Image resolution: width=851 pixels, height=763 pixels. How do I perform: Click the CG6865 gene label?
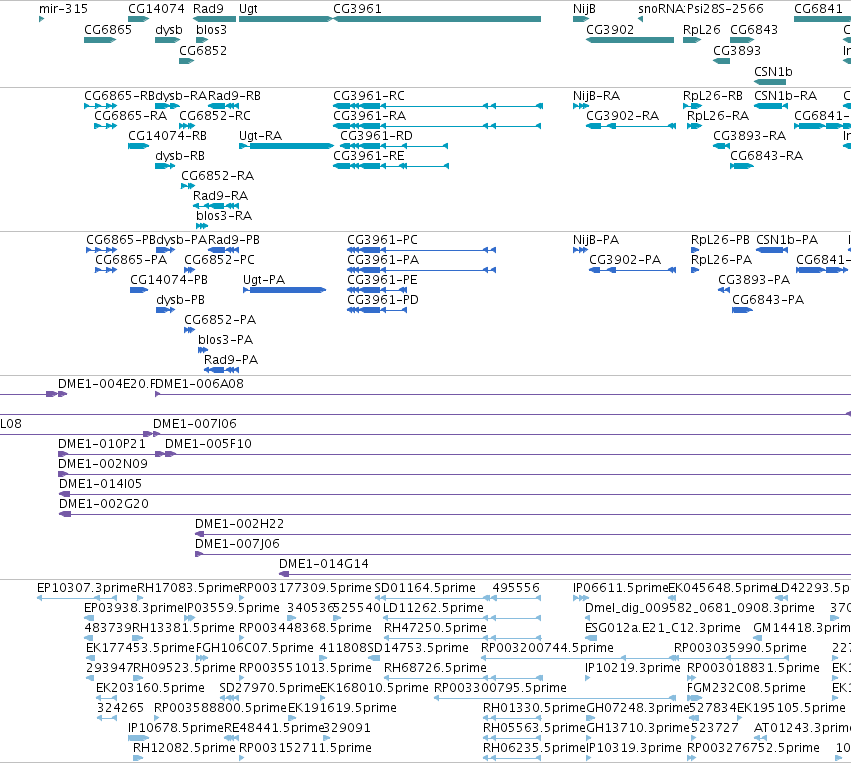tap(108, 29)
